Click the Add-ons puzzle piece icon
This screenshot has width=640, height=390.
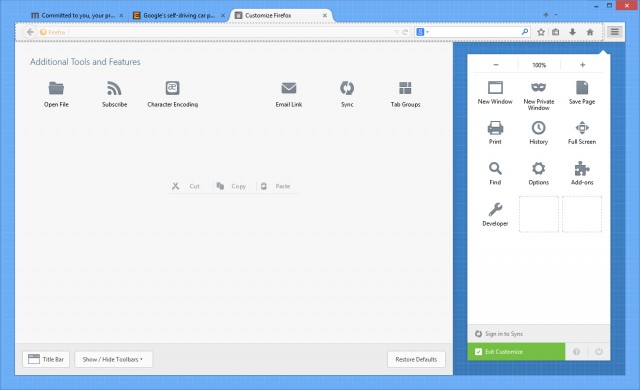(582, 168)
